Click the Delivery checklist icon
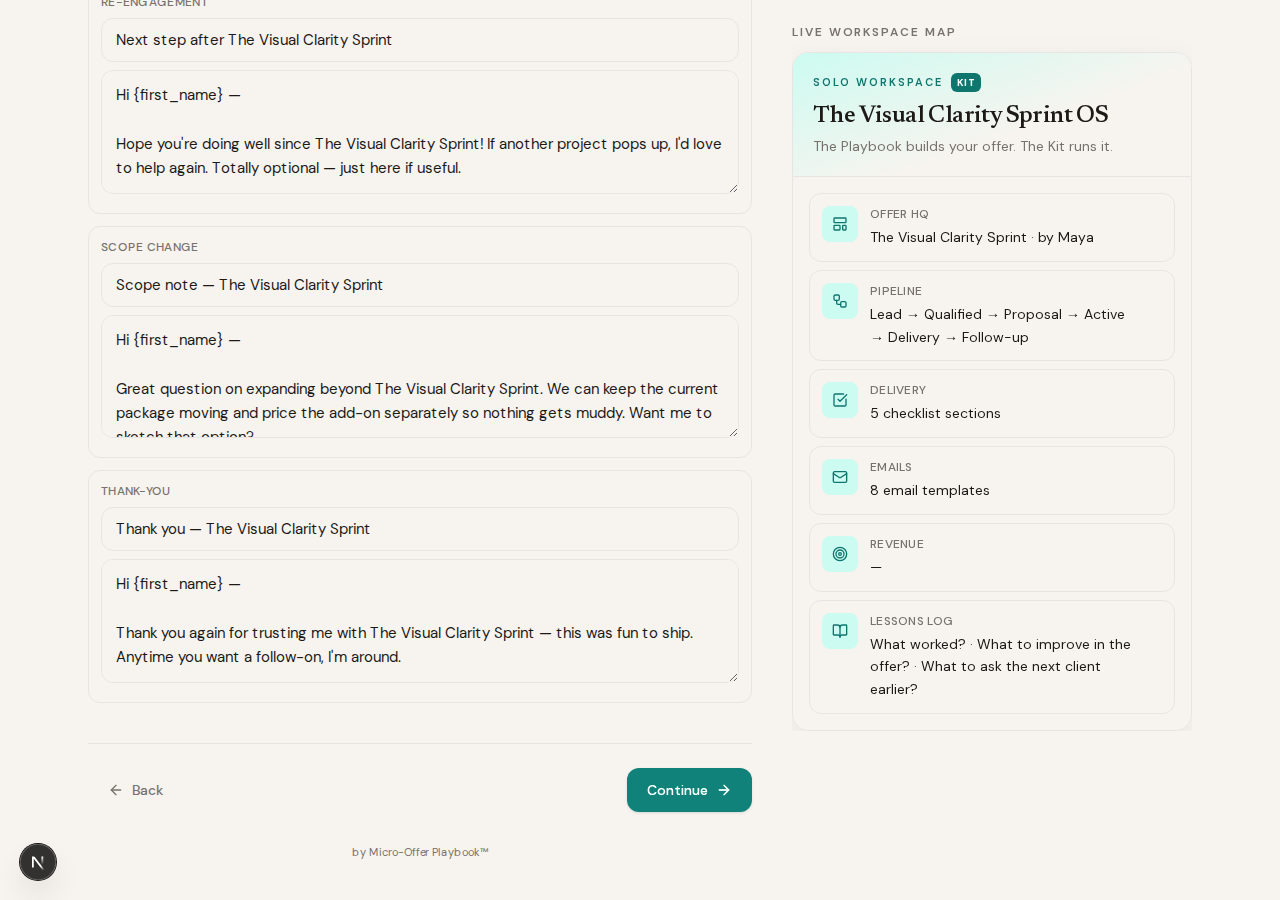 pos(840,400)
